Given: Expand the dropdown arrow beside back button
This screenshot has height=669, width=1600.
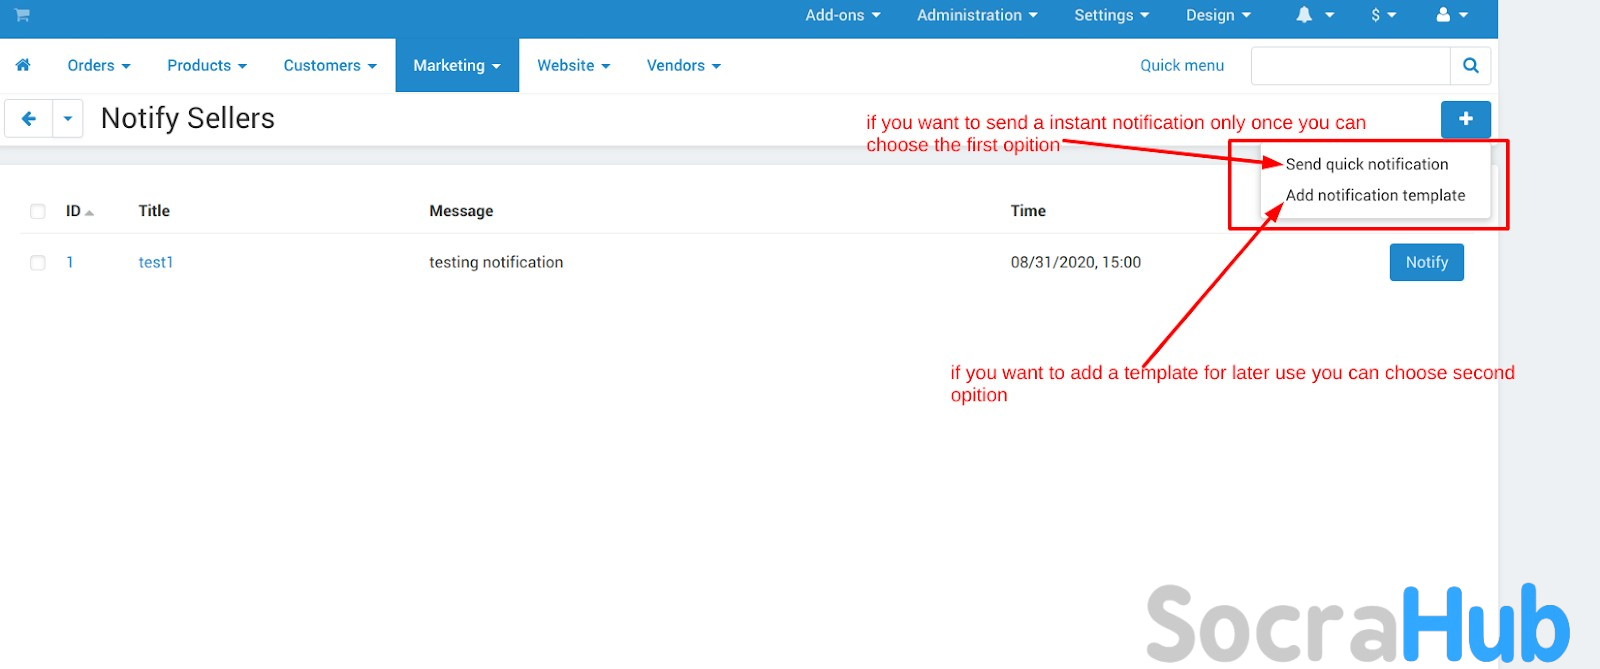Looking at the screenshot, I should (x=67, y=119).
